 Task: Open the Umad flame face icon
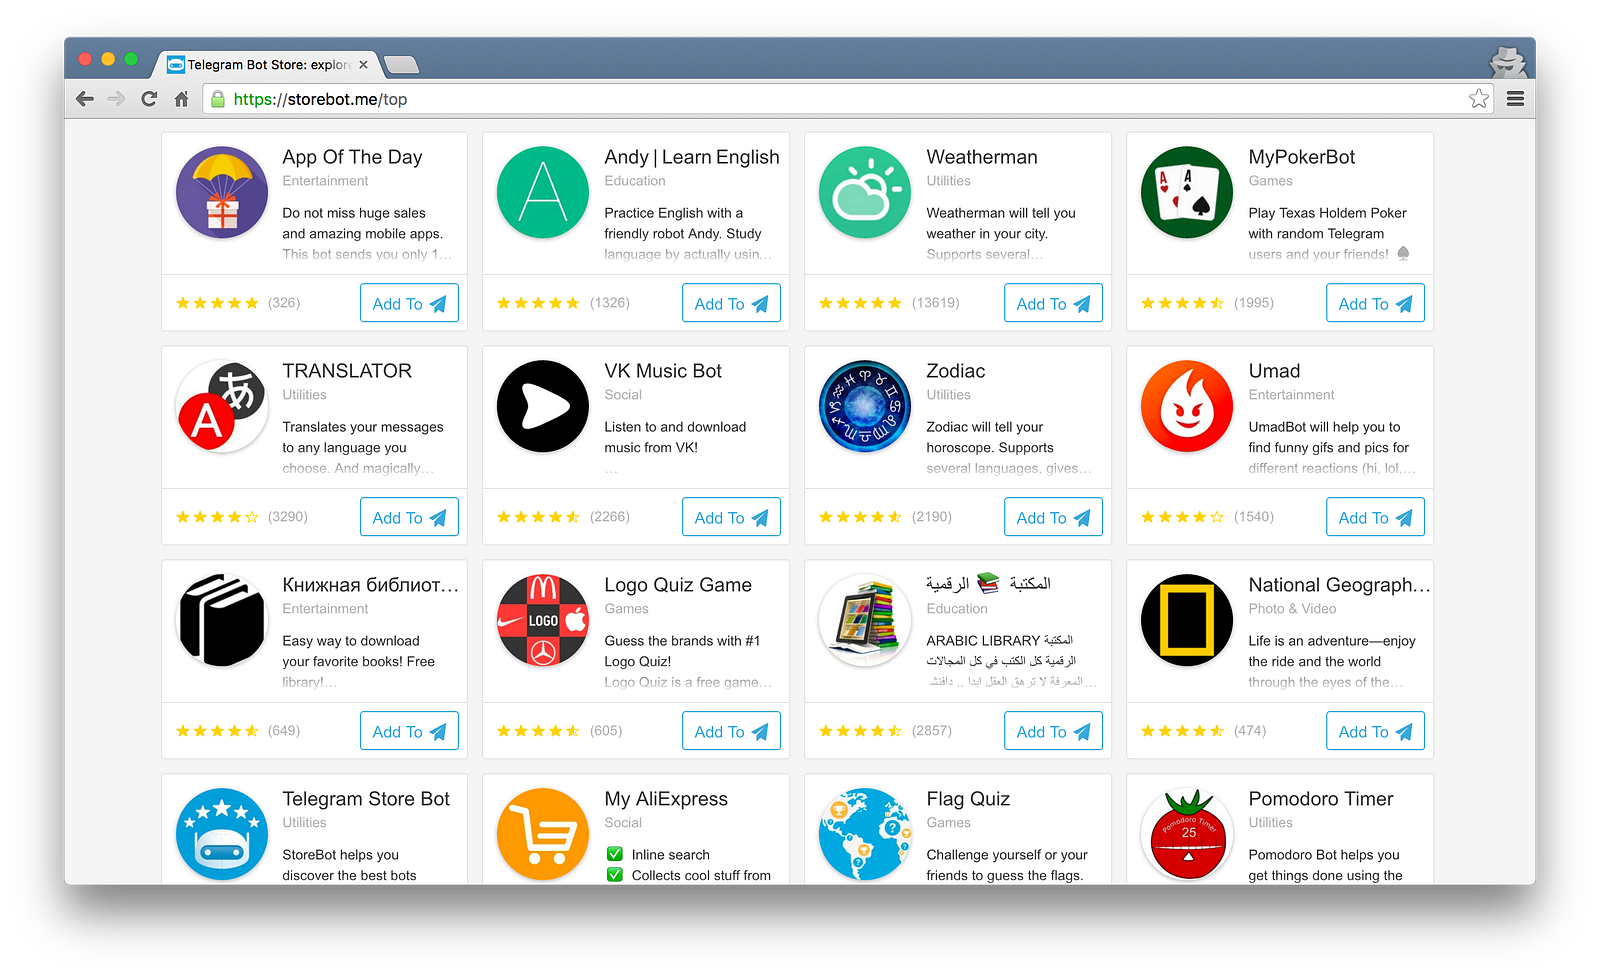pyautogui.click(x=1187, y=406)
